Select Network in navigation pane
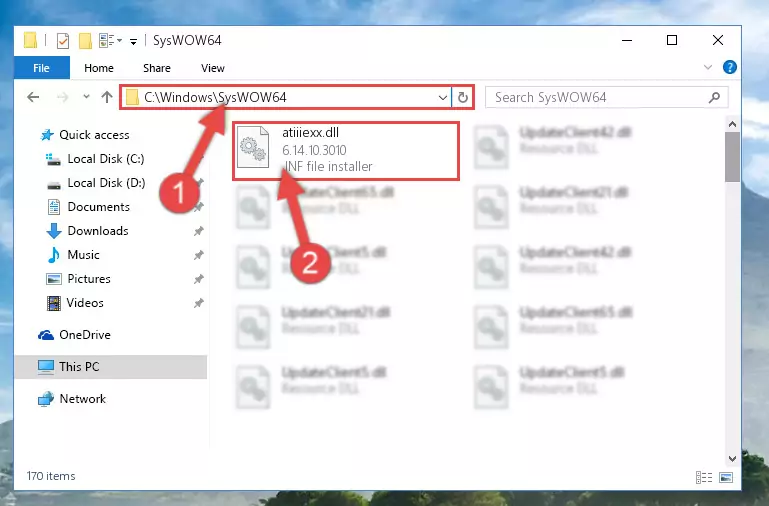 [x=83, y=399]
